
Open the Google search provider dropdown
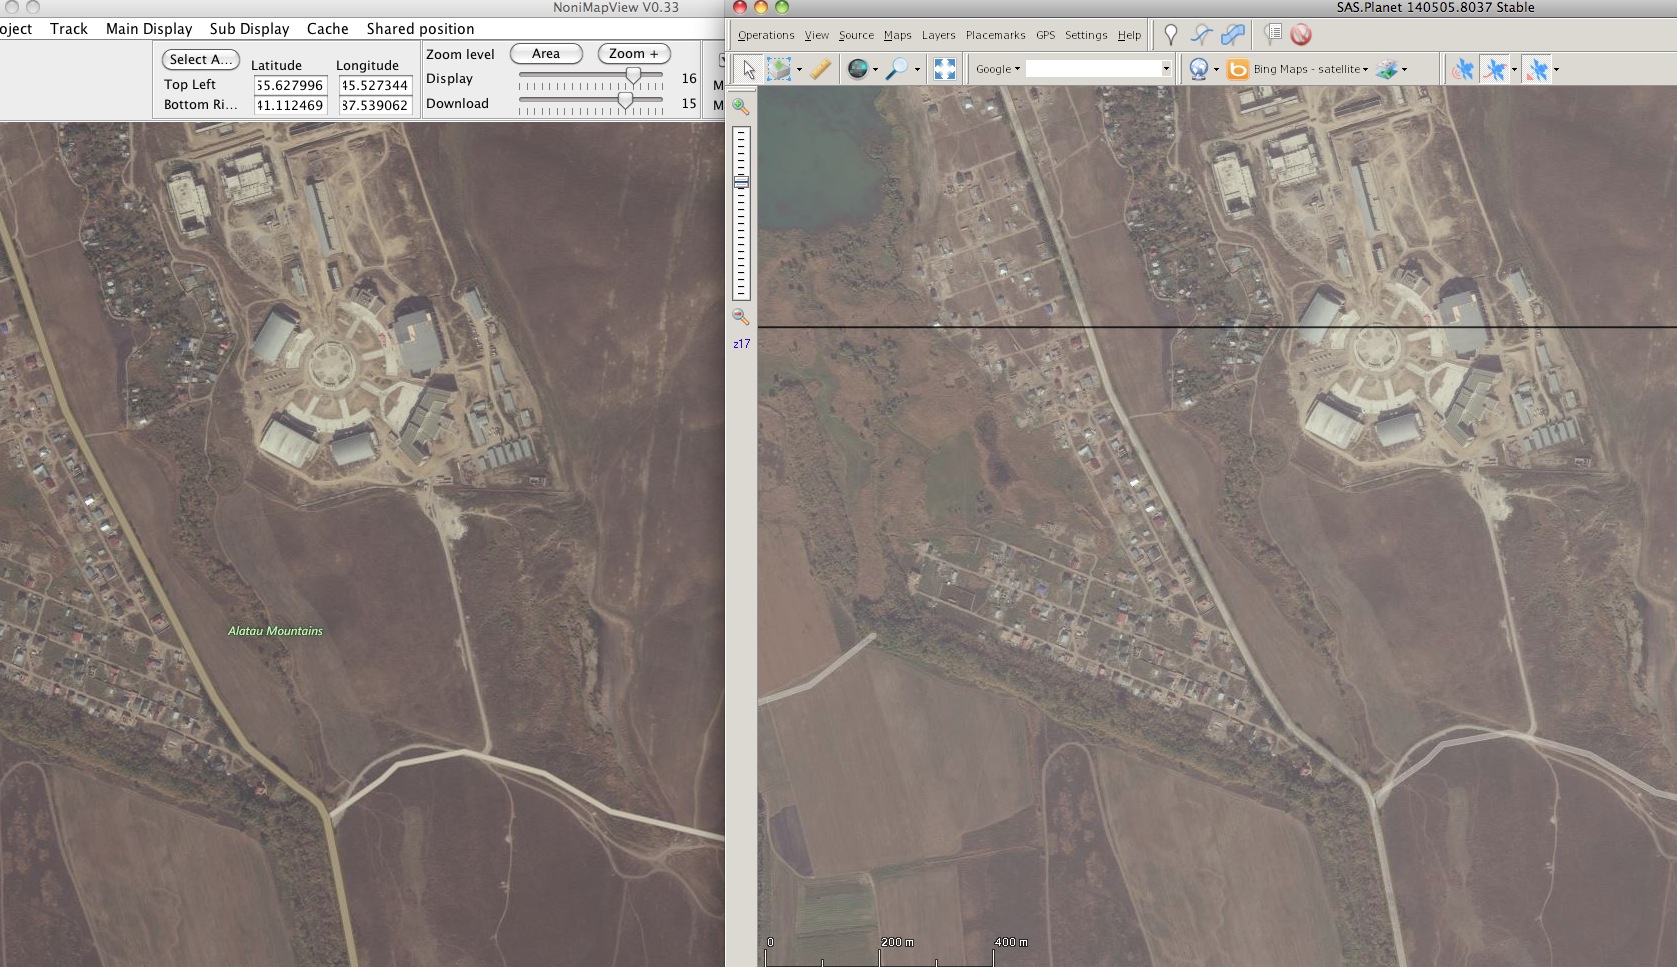pyautogui.click(x=998, y=69)
